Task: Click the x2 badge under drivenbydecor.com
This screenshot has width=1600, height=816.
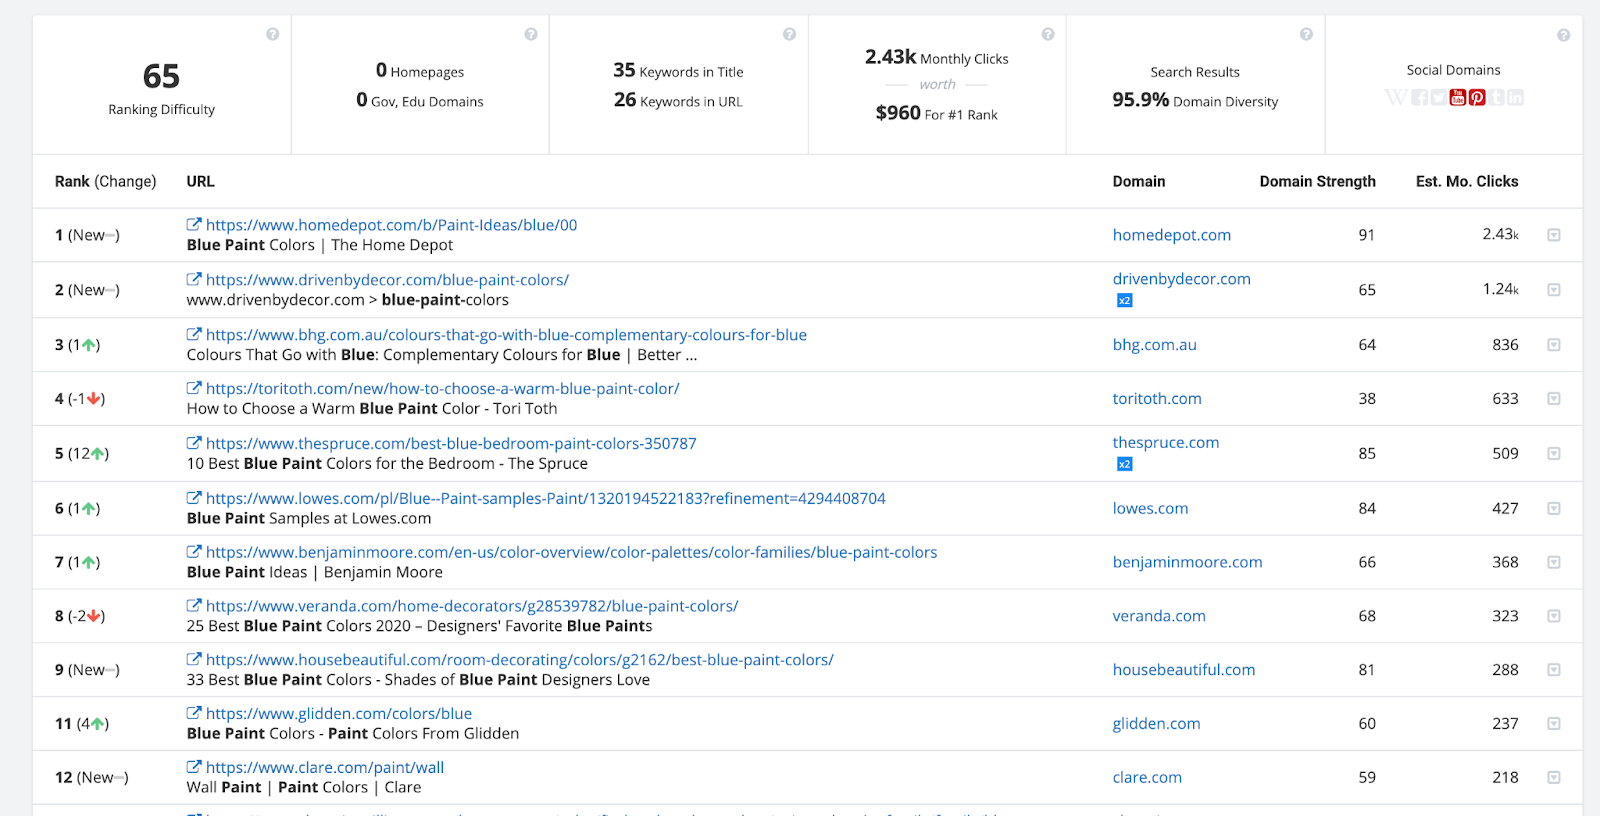Action: coord(1125,301)
